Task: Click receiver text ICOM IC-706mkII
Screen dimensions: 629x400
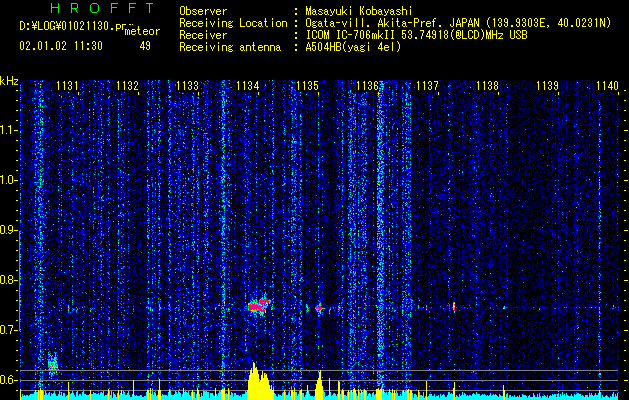Action: pyautogui.click(x=352, y=35)
